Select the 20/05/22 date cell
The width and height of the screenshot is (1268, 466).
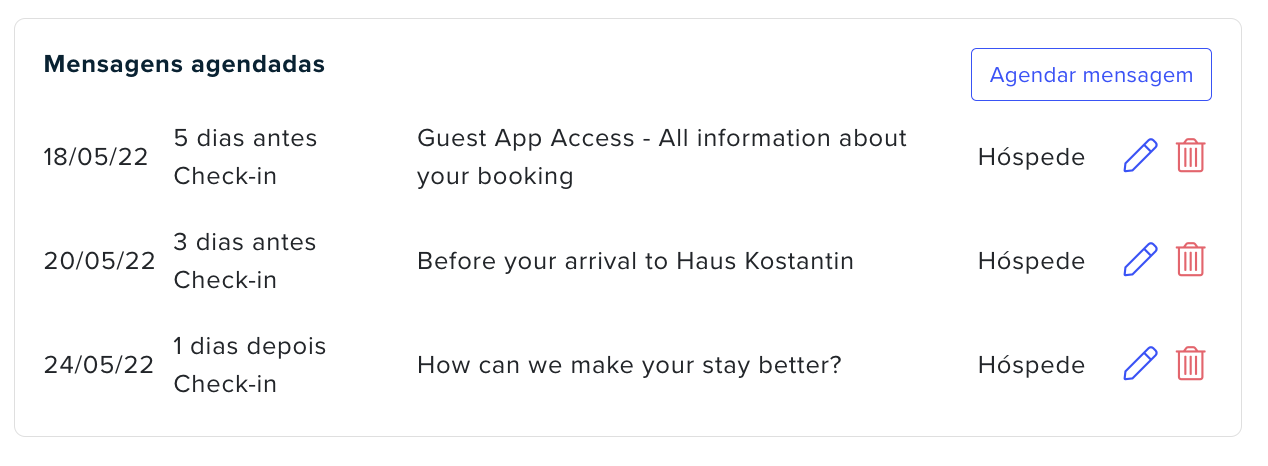tap(99, 261)
